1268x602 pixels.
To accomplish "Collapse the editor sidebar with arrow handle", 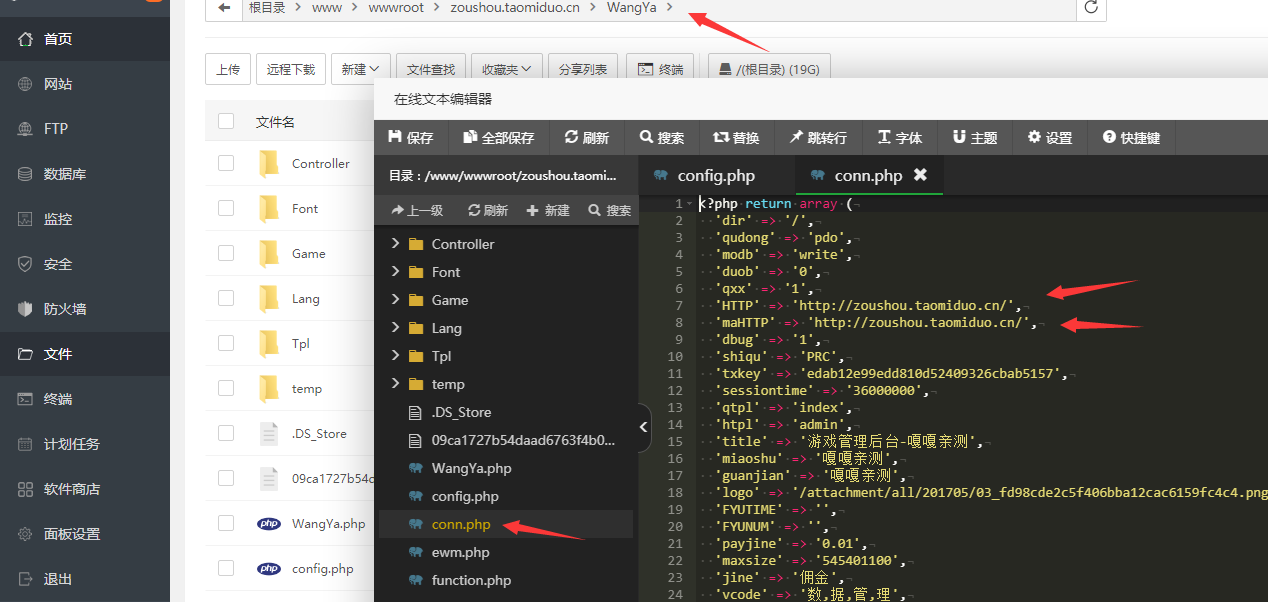I will tap(644, 427).
